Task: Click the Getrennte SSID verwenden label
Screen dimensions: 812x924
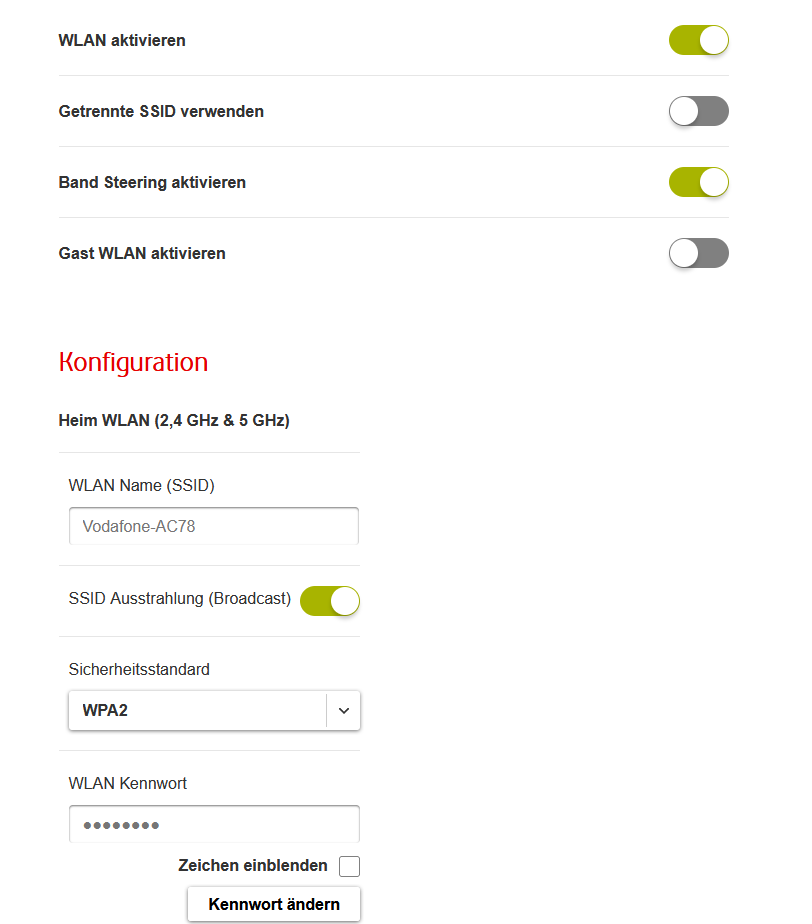Action: pyautogui.click(x=161, y=111)
